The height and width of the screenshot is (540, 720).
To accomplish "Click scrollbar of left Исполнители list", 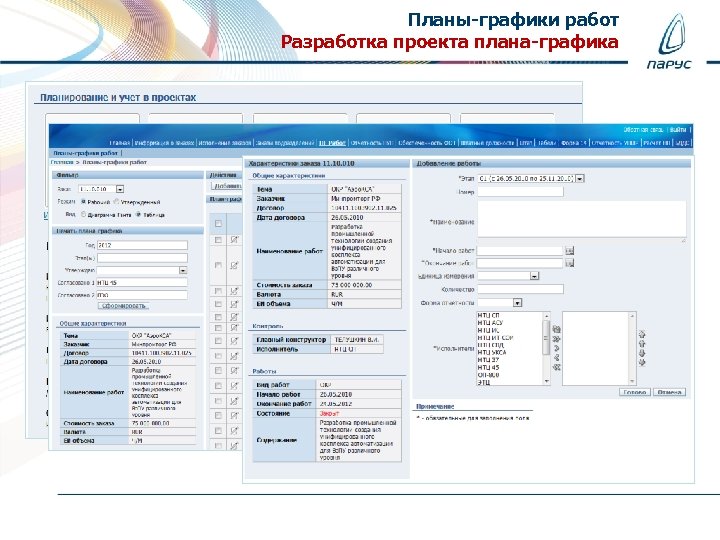I will pos(546,349).
